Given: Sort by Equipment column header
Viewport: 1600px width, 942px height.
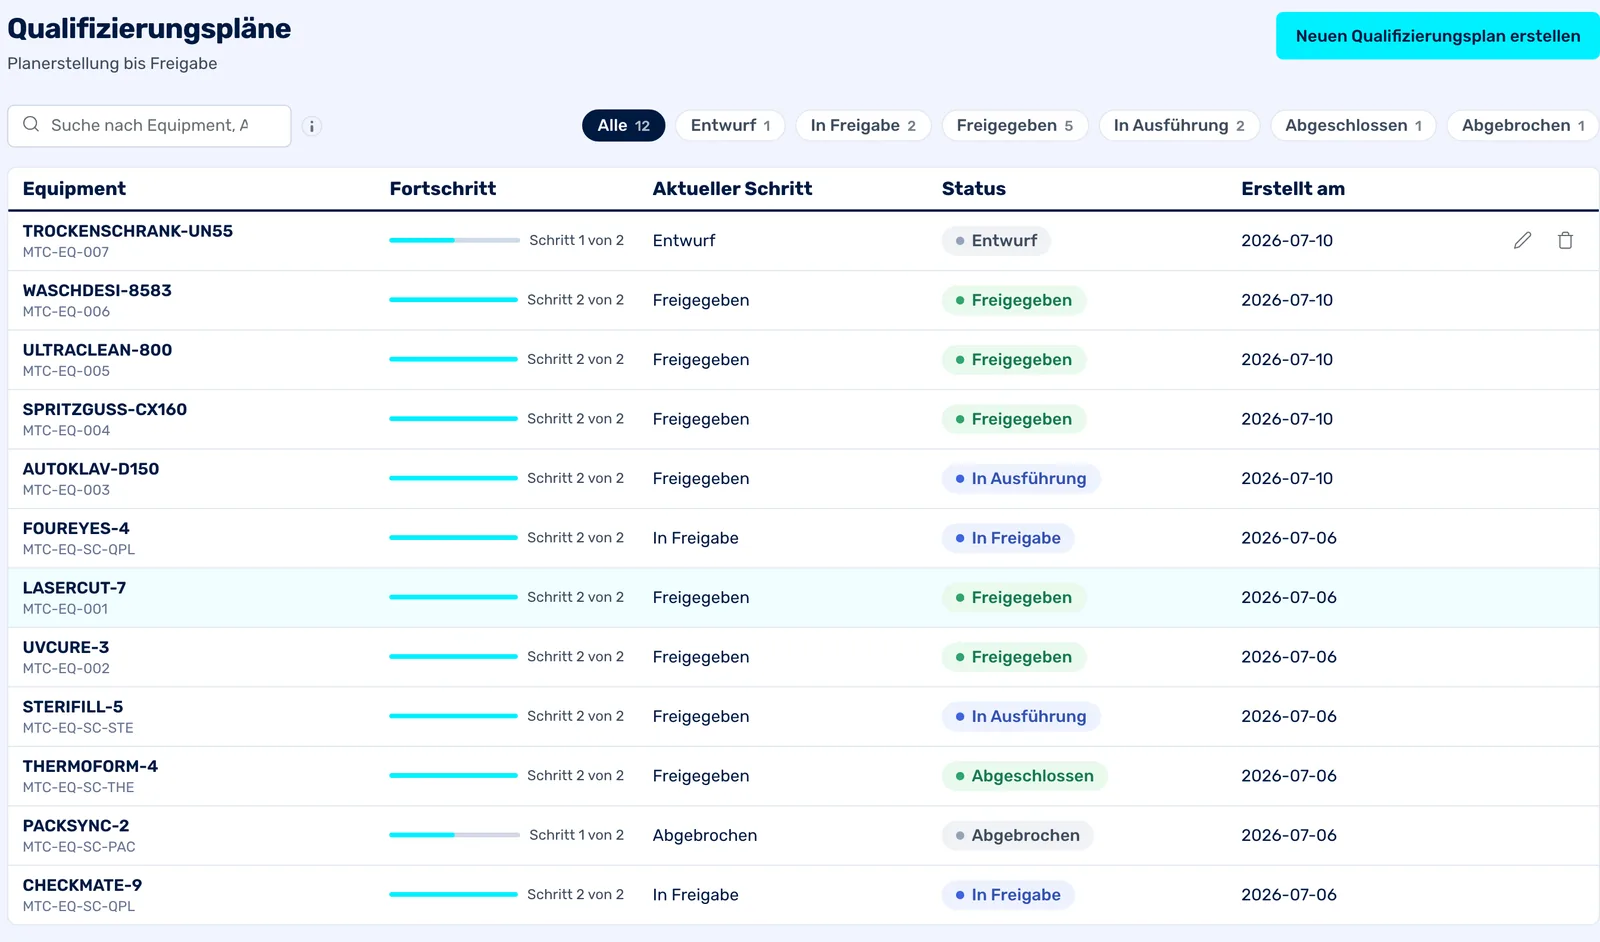Looking at the screenshot, I should pos(74,188).
